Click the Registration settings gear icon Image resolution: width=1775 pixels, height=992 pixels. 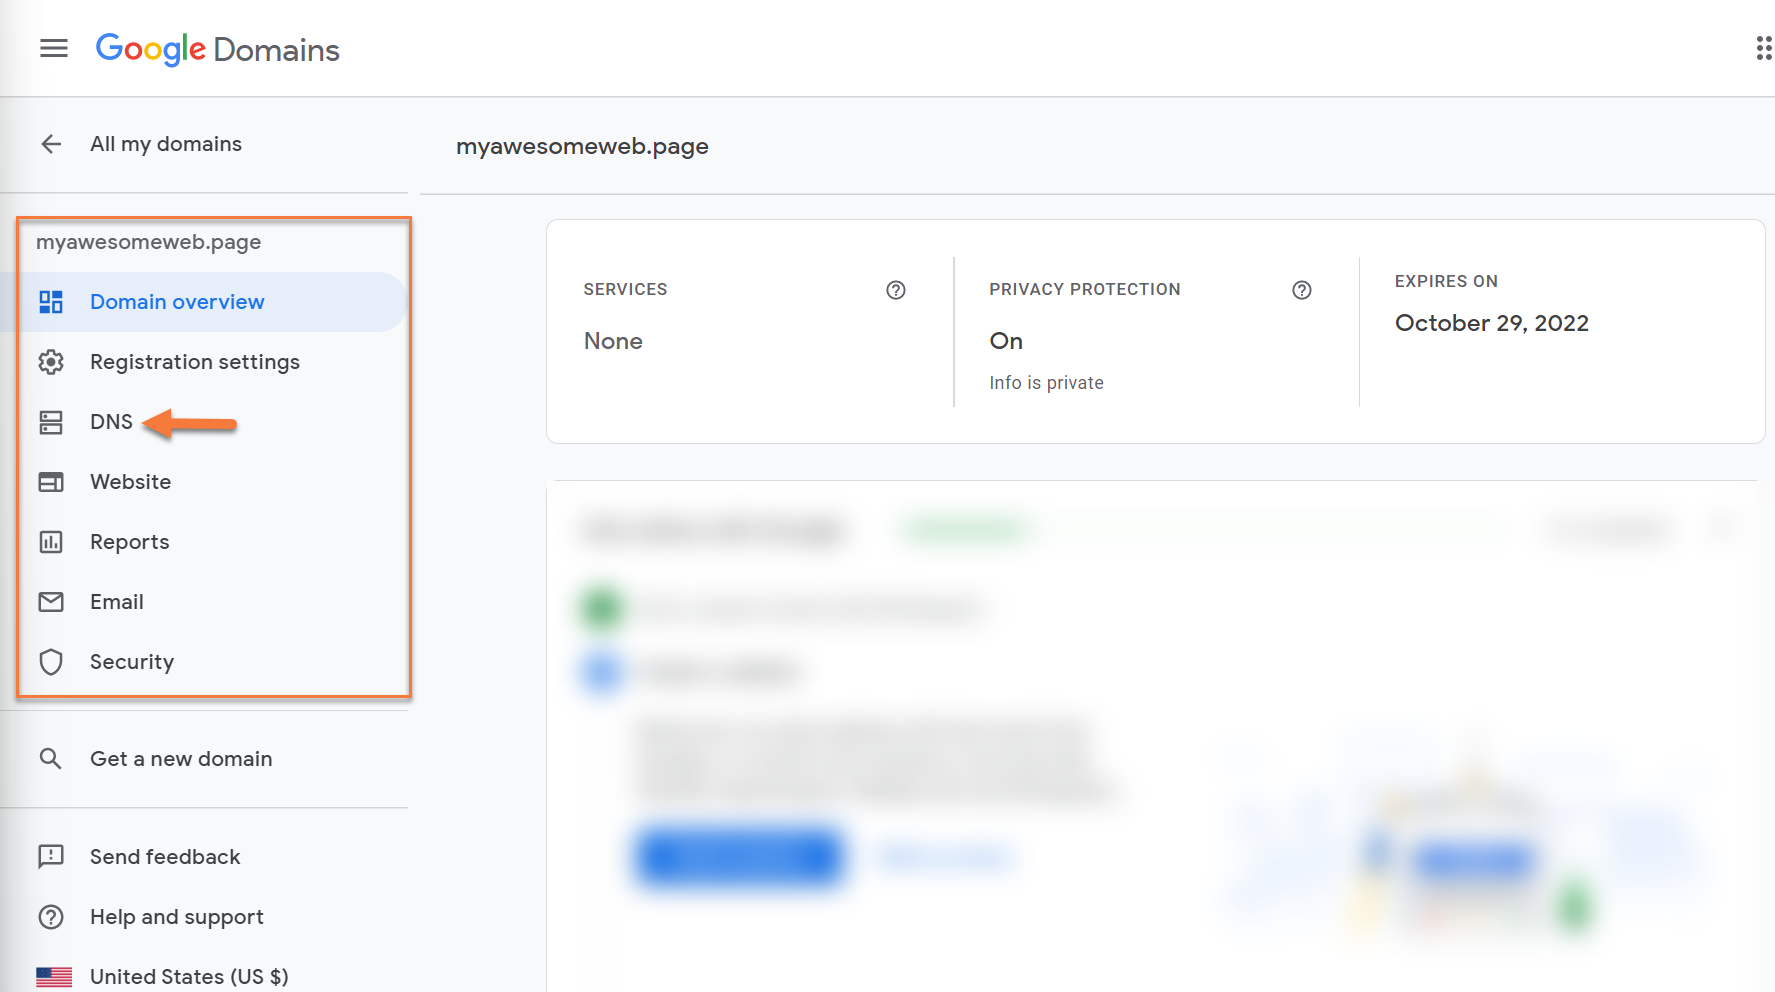click(51, 362)
